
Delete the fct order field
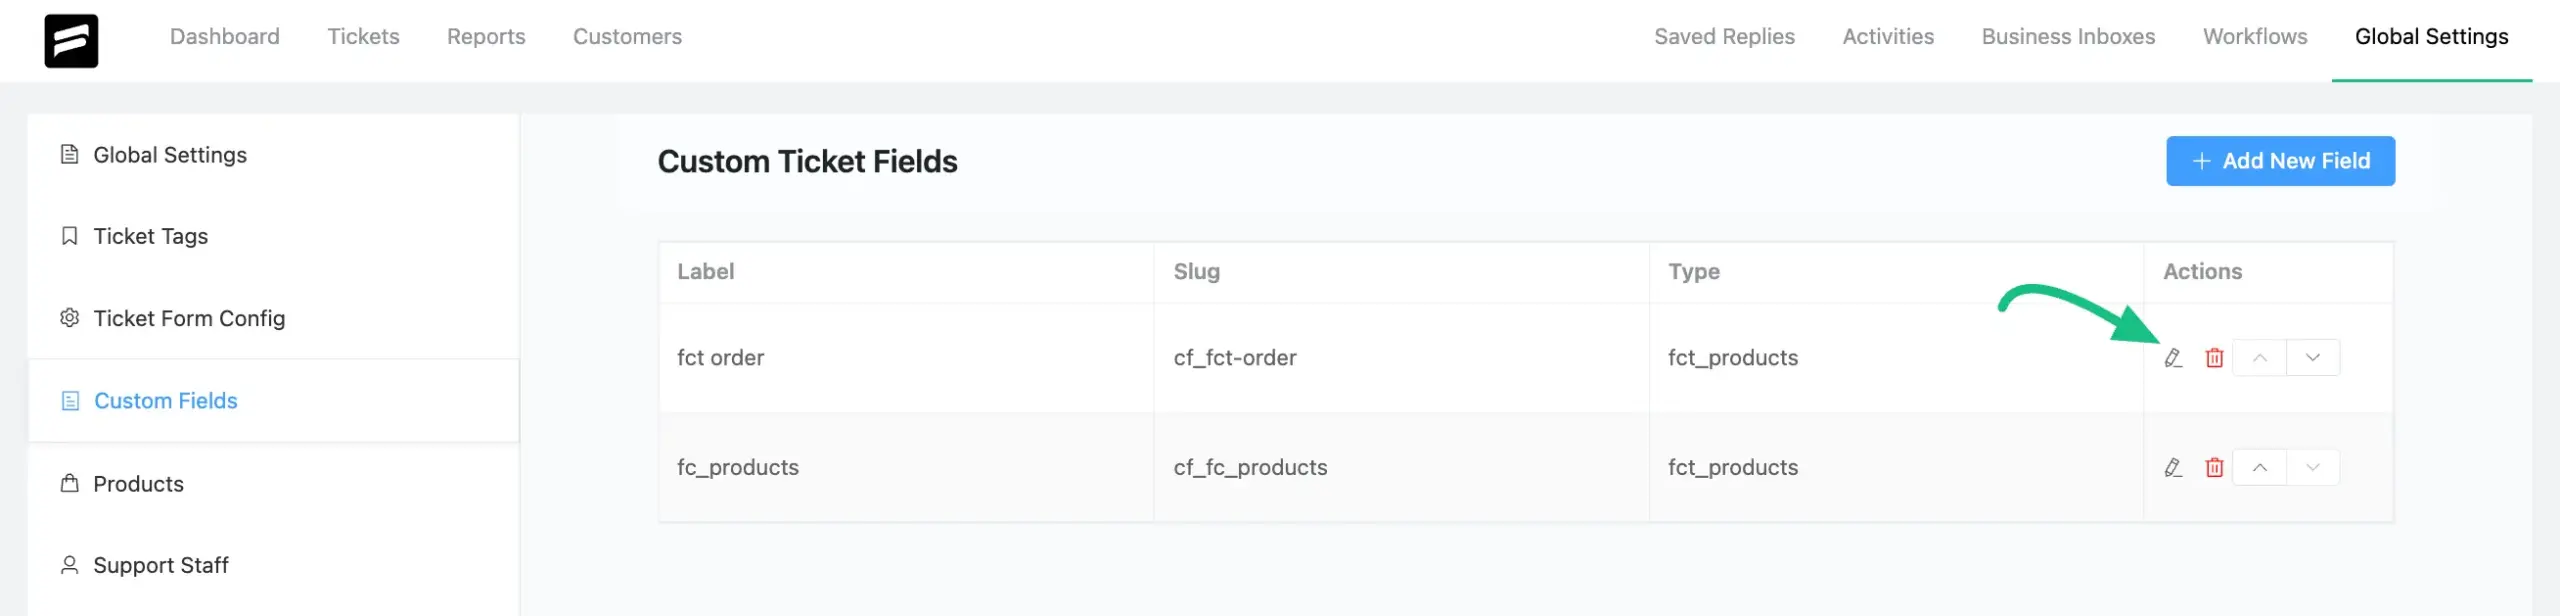coord(2214,358)
